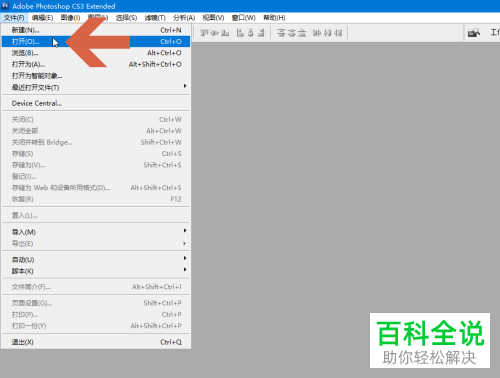Image resolution: width=500 pixels, height=378 pixels.
Task: Open Adobe Bridge with the Go to Bridge icon
Action: 474,33
